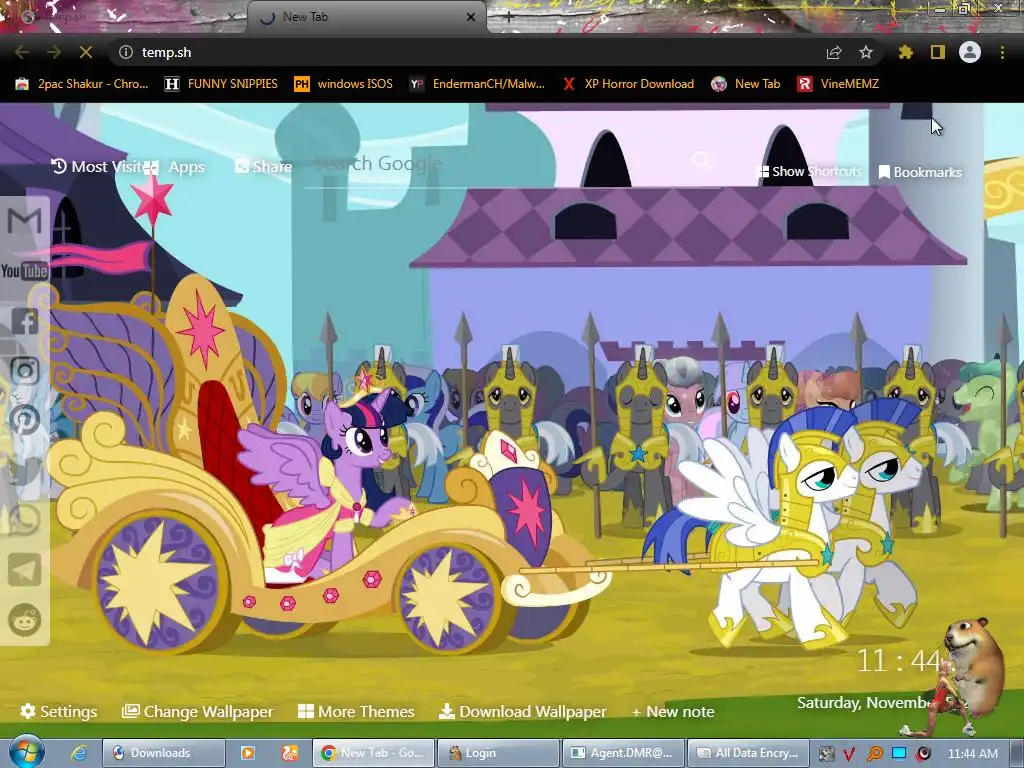The image size is (1024, 768).
Task: Open the Facebook sidebar shortcut
Action: coord(24,321)
